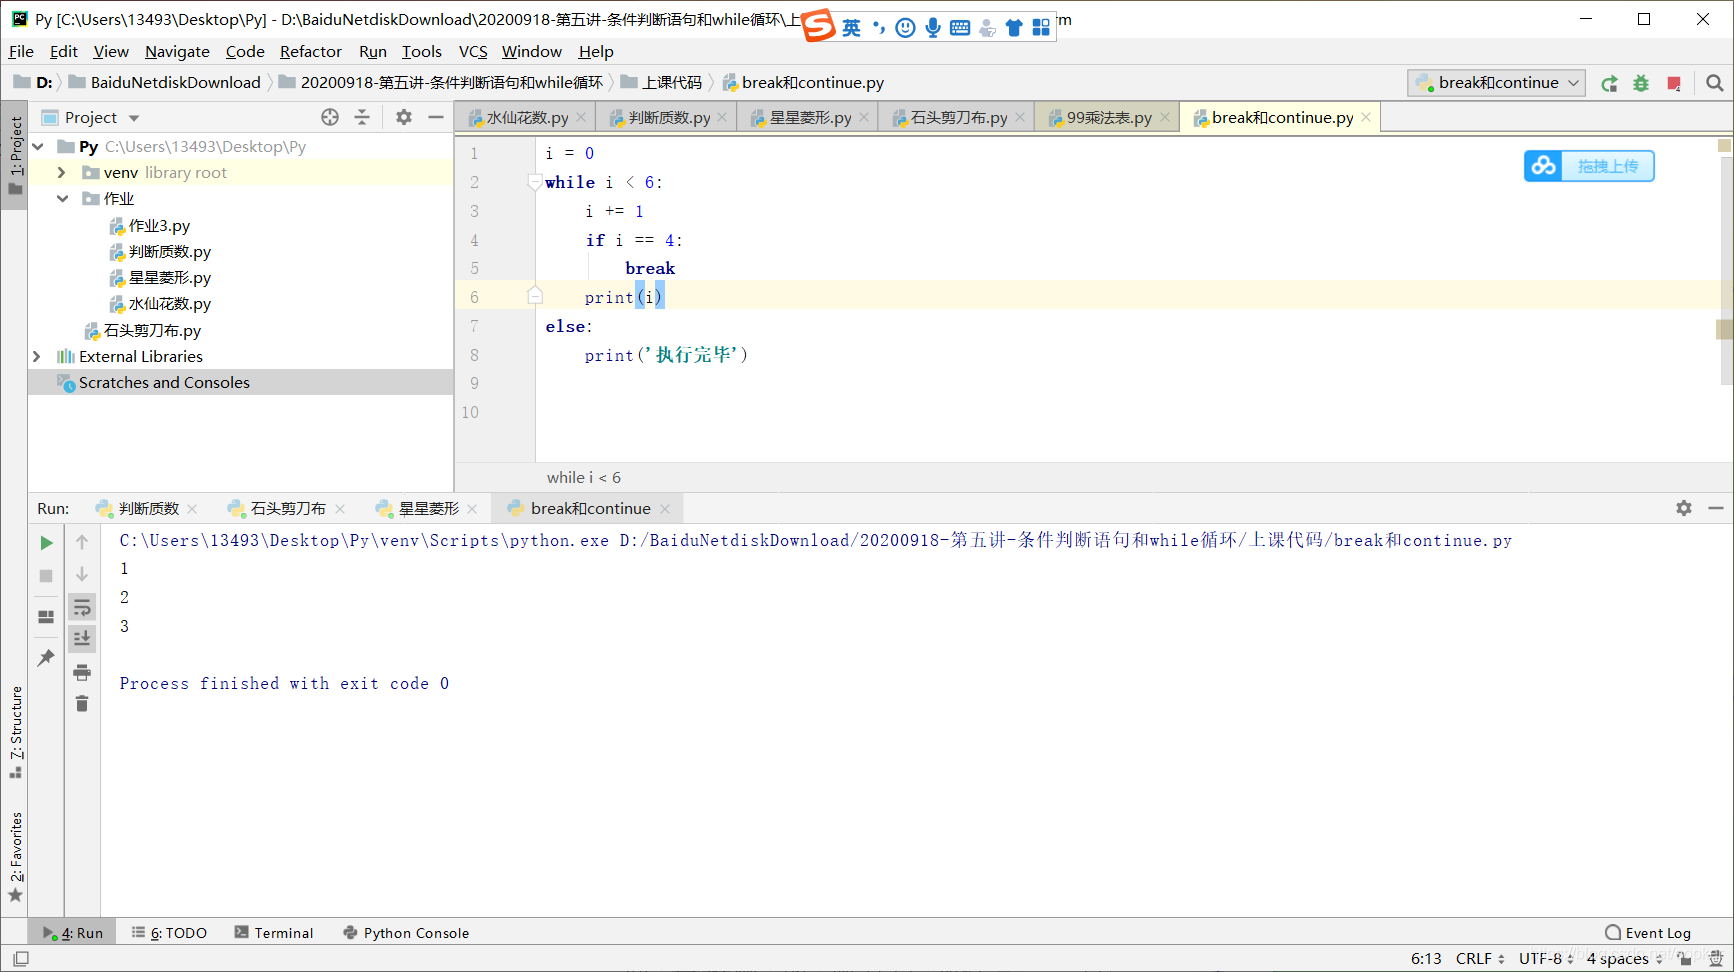Image resolution: width=1734 pixels, height=972 pixels.
Task: Toggle Sogou input English/Chinese mode
Action: 851,28
